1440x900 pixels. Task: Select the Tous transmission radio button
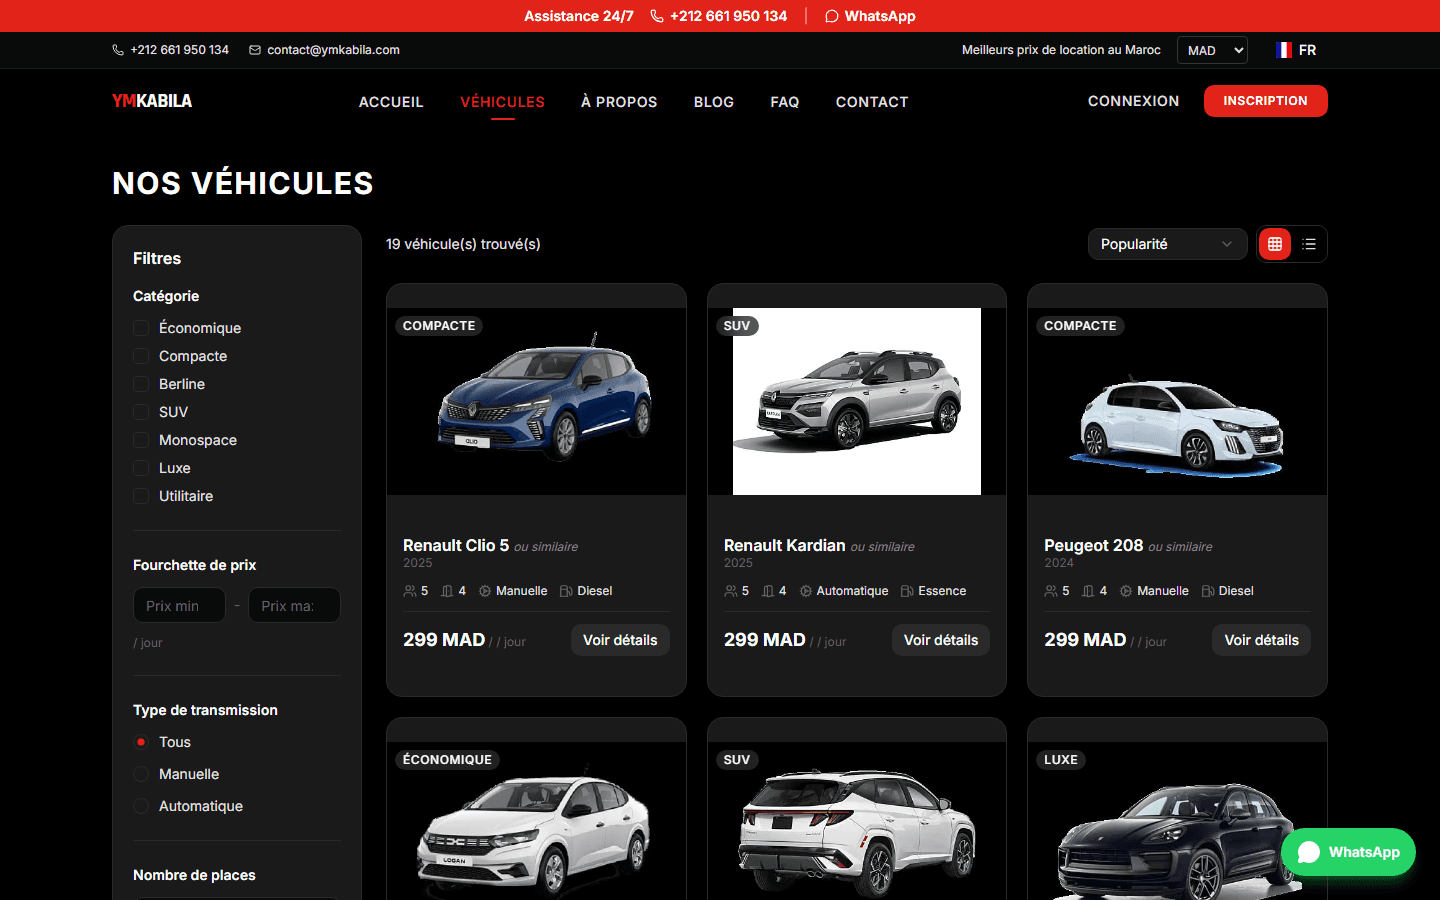point(141,742)
